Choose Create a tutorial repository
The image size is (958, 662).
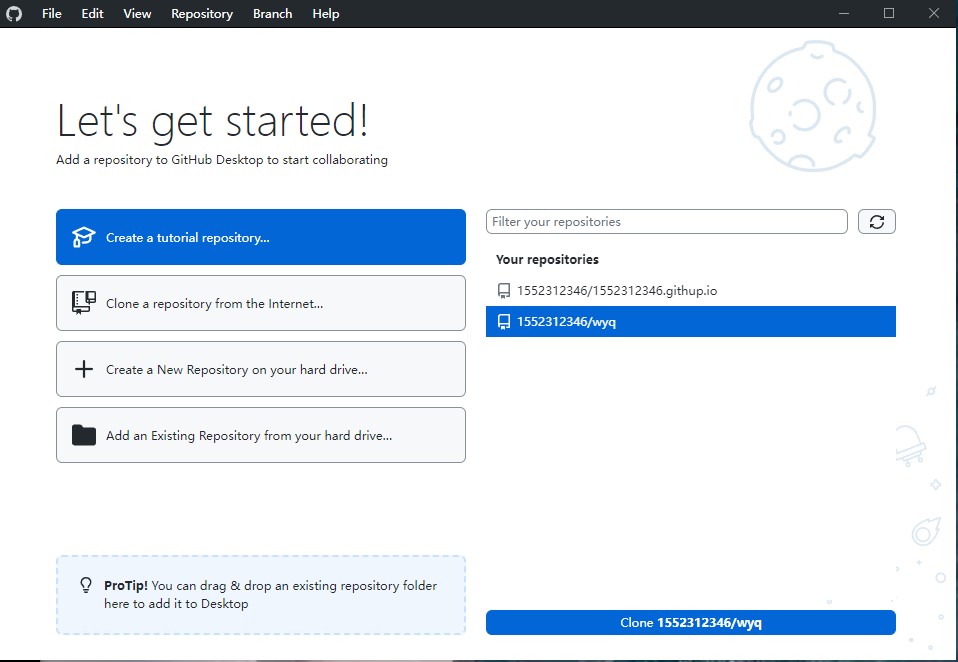[261, 237]
